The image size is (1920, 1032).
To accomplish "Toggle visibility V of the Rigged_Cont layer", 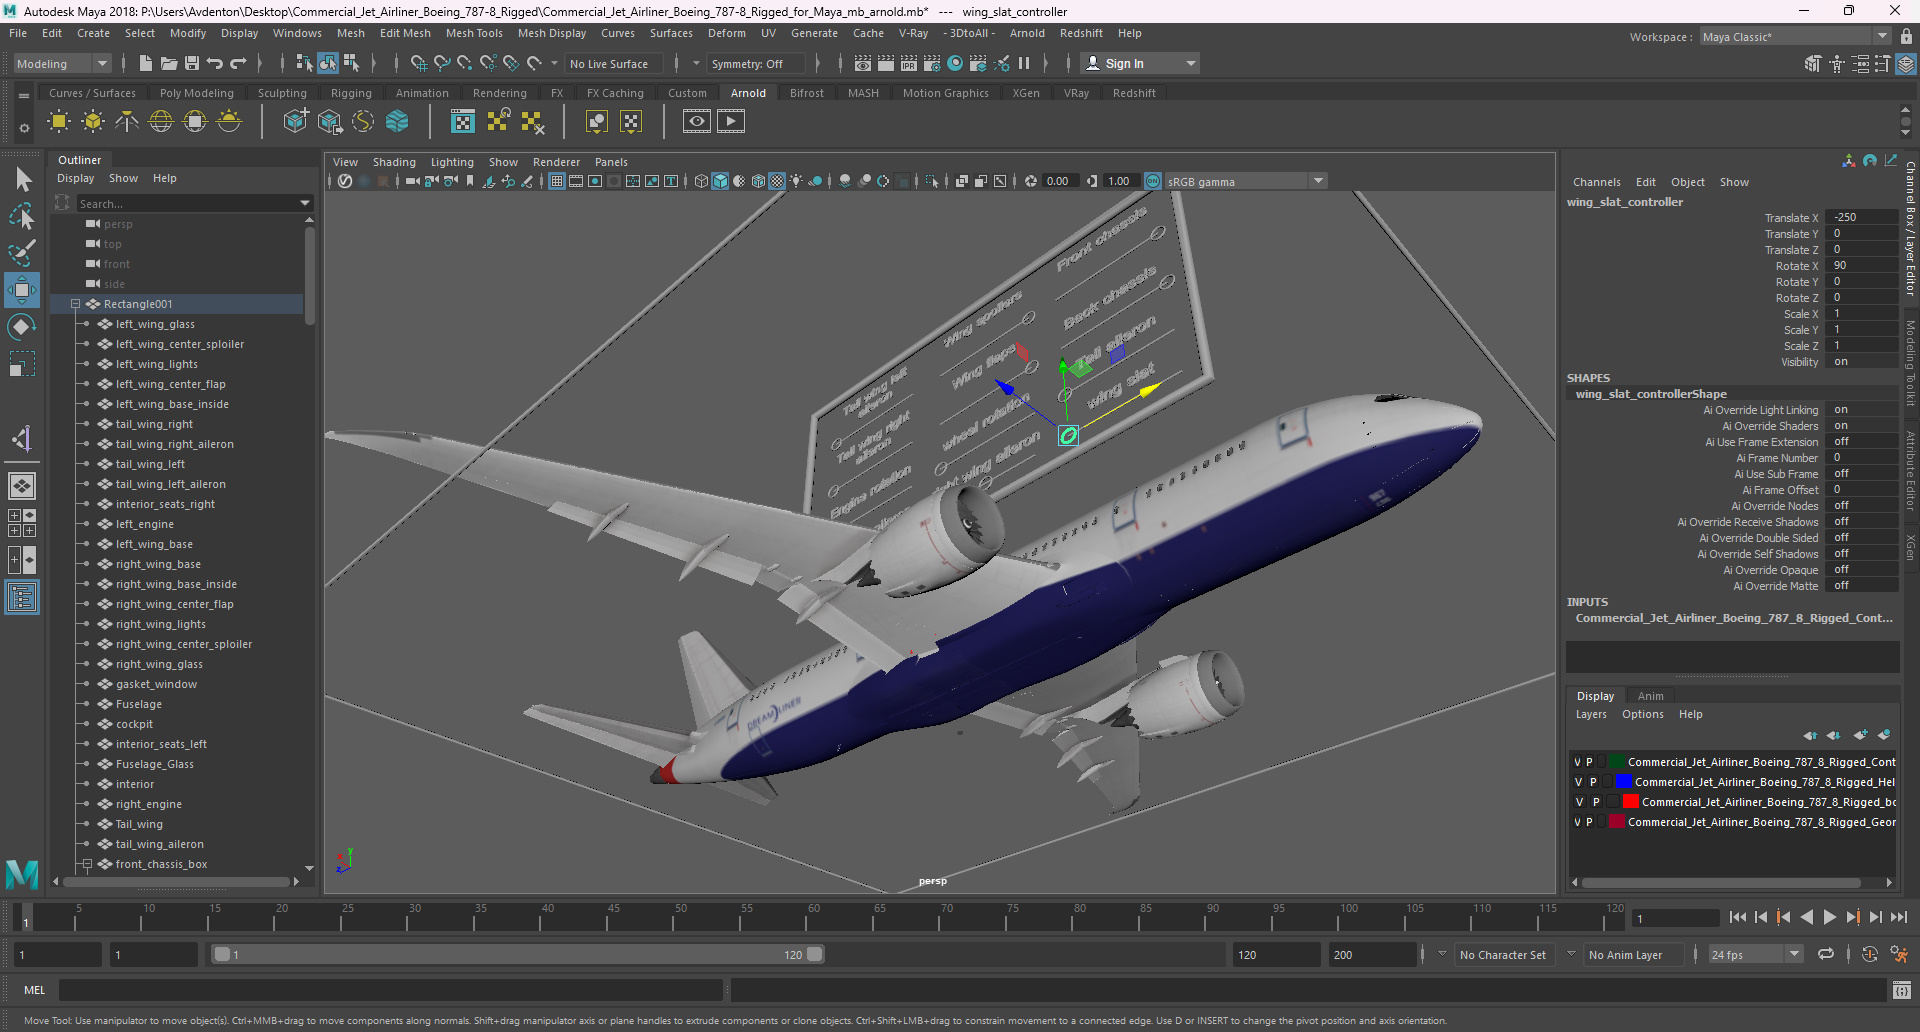I will point(1577,762).
